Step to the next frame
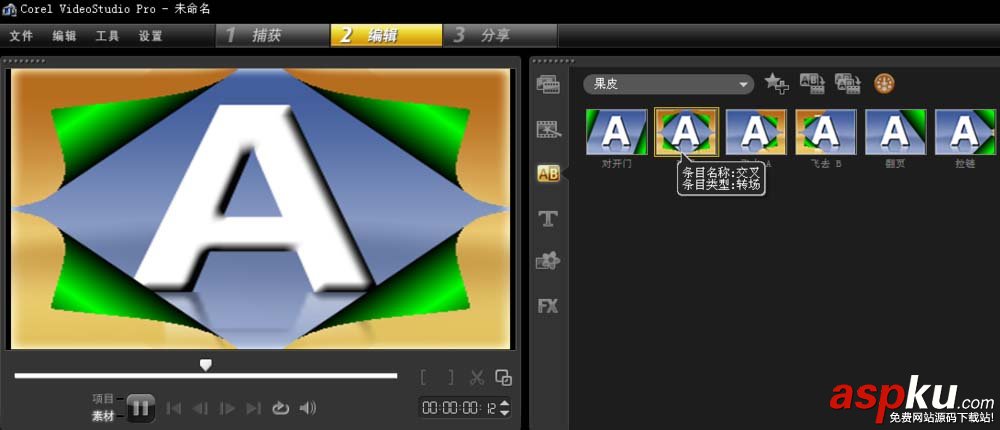Image resolution: width=1000 pixels, height=430 pixels. (227, 408)
